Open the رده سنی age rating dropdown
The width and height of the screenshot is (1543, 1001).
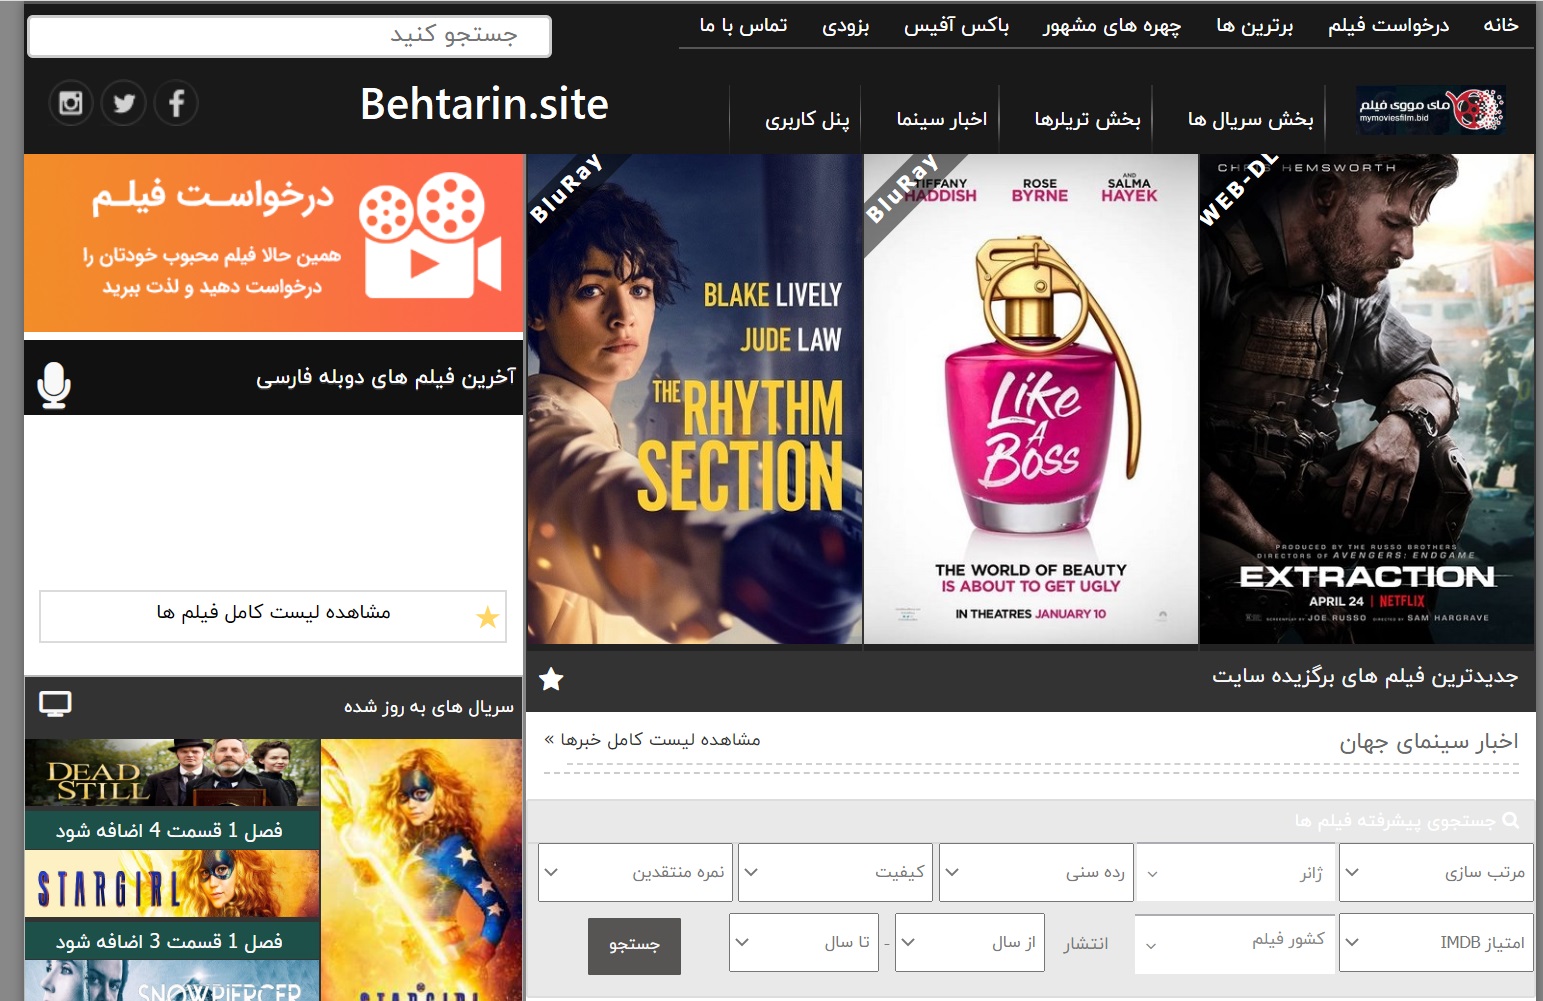(1036, 872)
